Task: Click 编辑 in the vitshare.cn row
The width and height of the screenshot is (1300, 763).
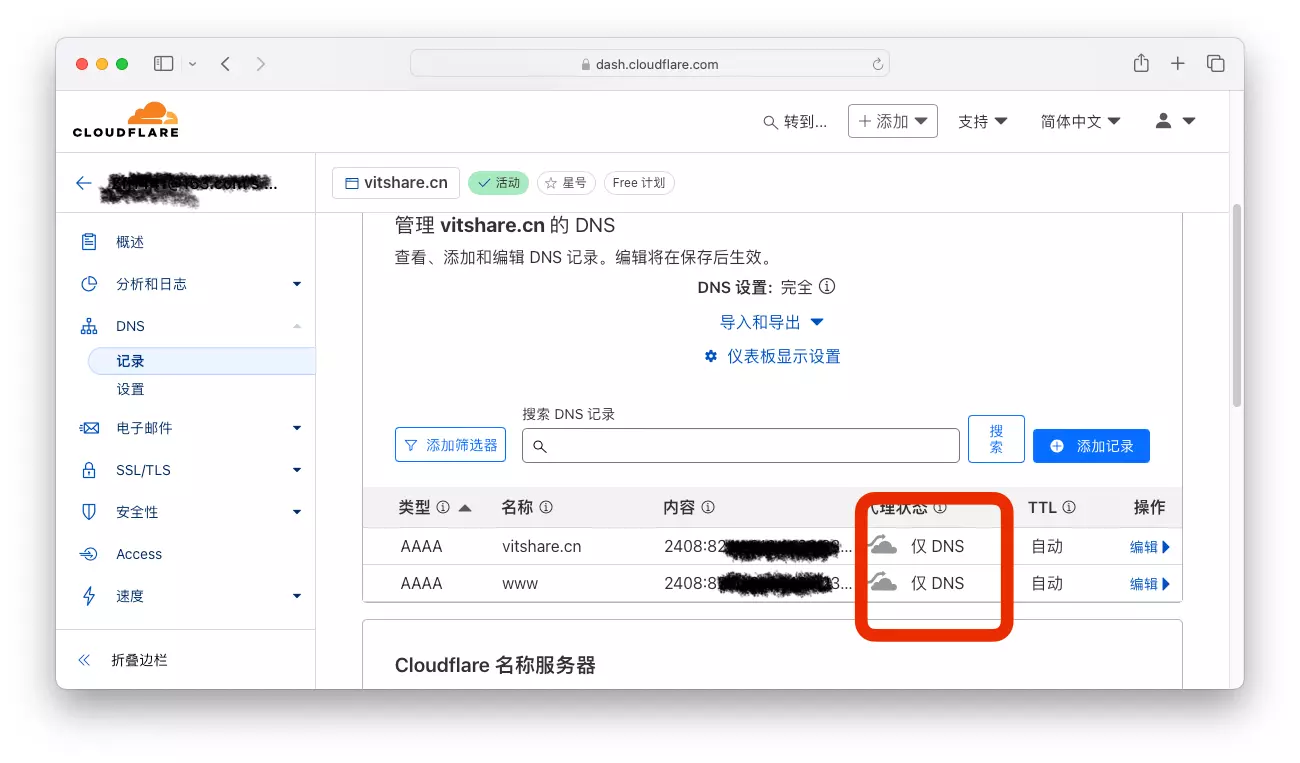Action: tap(1150, 547)
